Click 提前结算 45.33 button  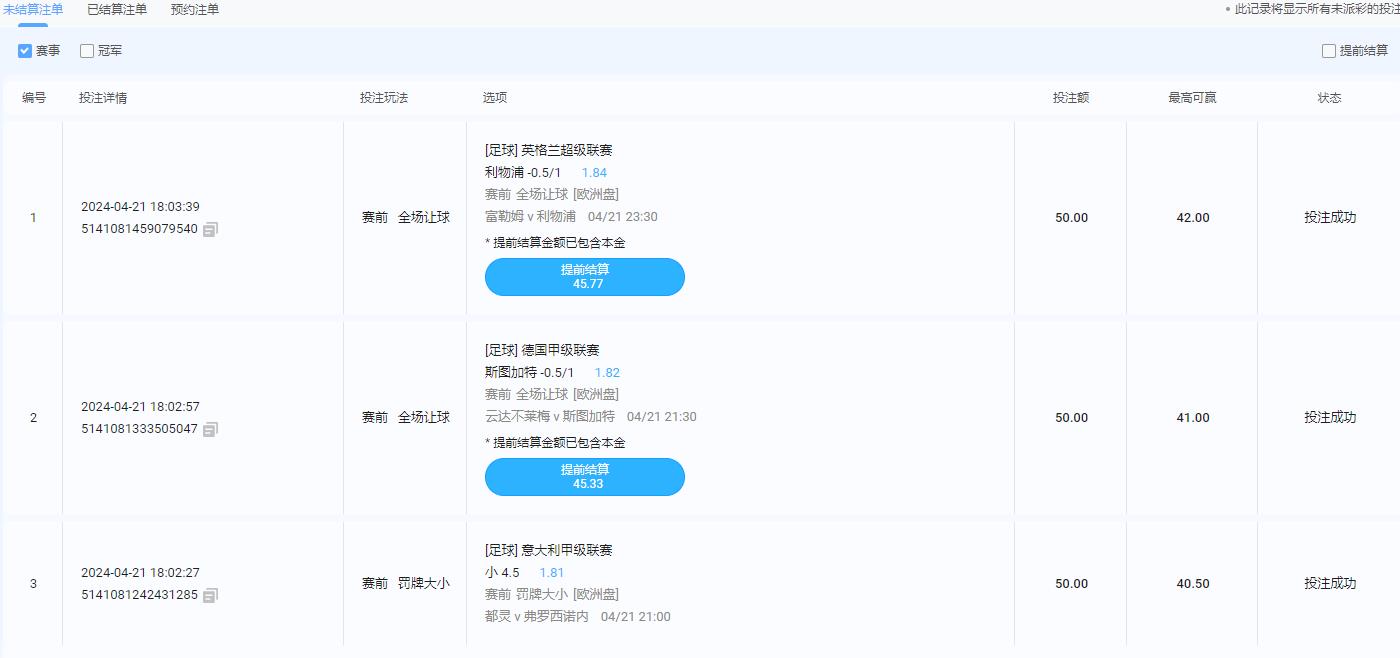point(585,477)
